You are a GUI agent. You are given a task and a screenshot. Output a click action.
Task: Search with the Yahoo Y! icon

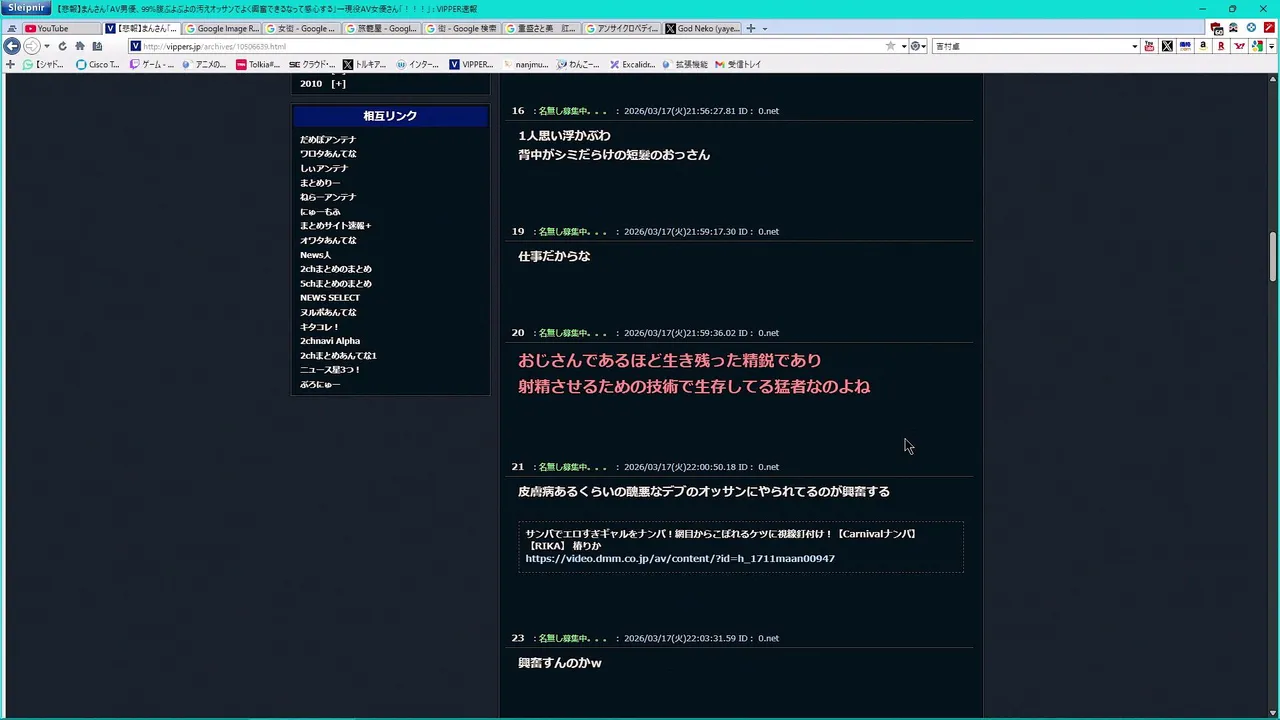(1239, 46)
